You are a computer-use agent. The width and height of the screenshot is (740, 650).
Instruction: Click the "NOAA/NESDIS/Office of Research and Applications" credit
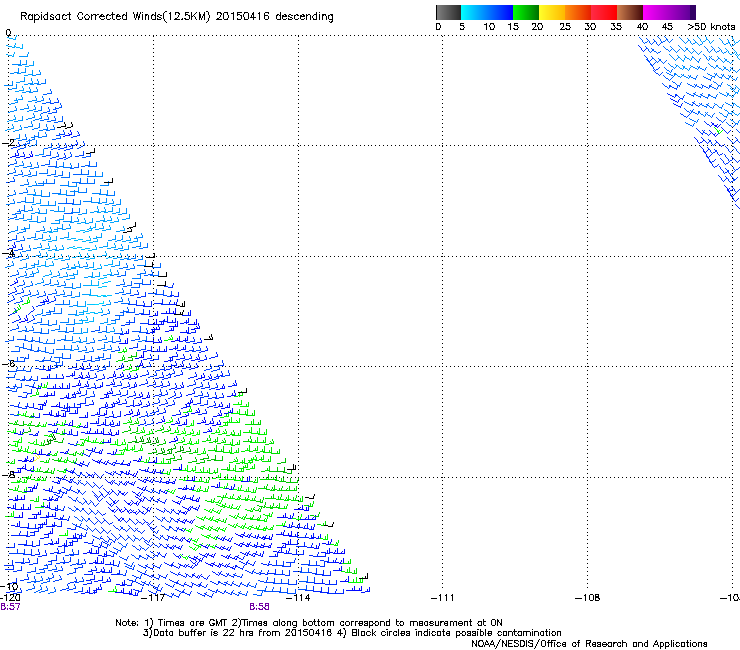589,644
